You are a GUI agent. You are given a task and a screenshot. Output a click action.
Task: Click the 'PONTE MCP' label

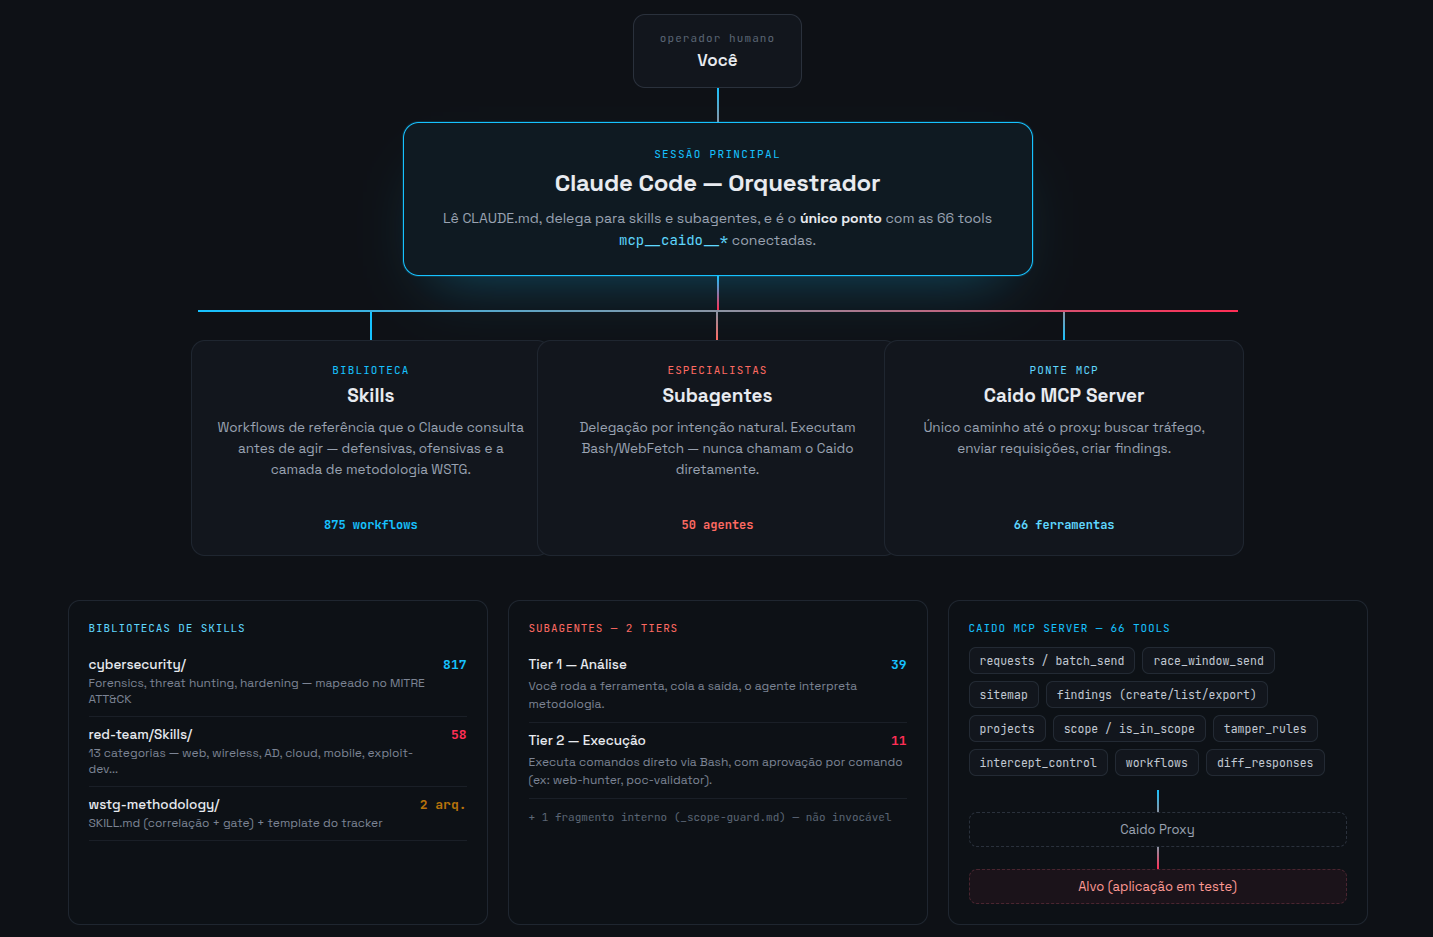[x=1064, y=370]
